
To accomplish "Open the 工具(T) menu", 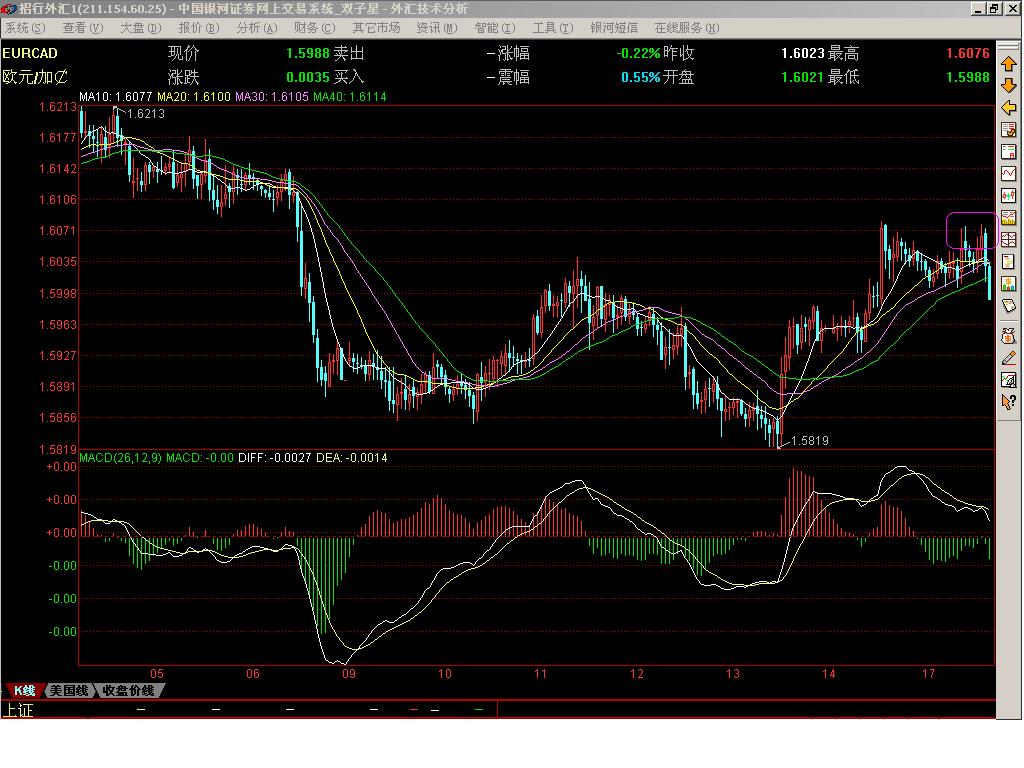I will tap(553, 28).
